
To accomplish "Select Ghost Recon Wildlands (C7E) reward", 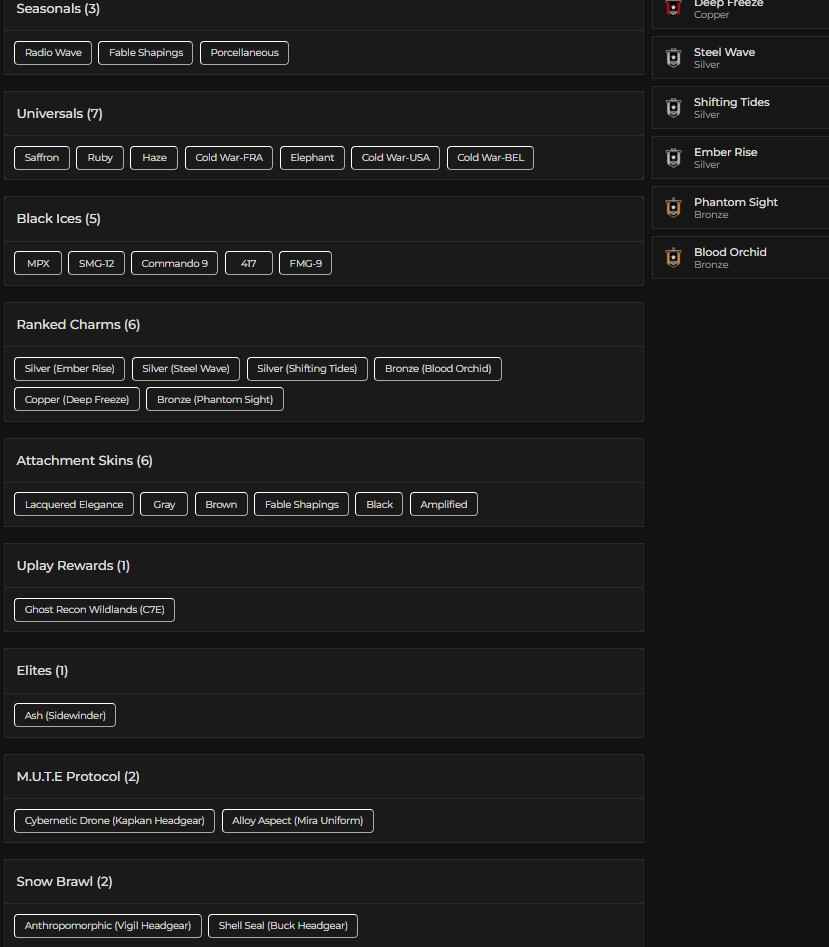I will coord(94,609).
